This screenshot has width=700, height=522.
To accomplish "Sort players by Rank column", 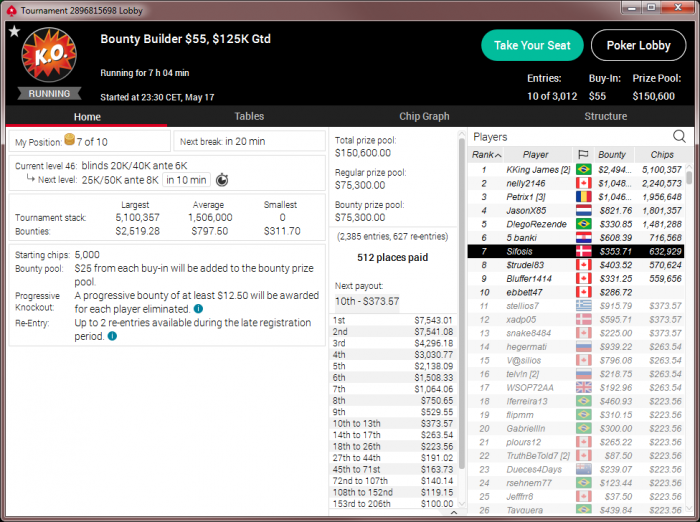I will (x=486, y=155).
